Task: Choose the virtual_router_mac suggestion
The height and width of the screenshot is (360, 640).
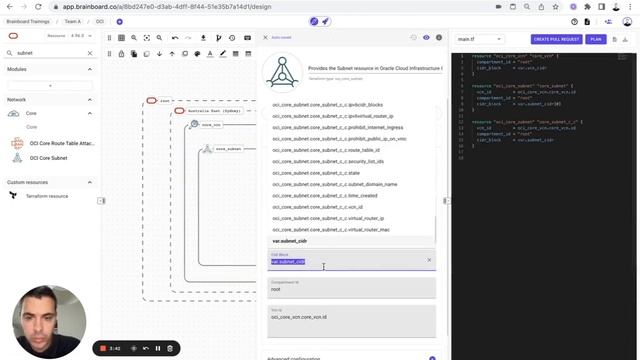Action: pos(351,230)
